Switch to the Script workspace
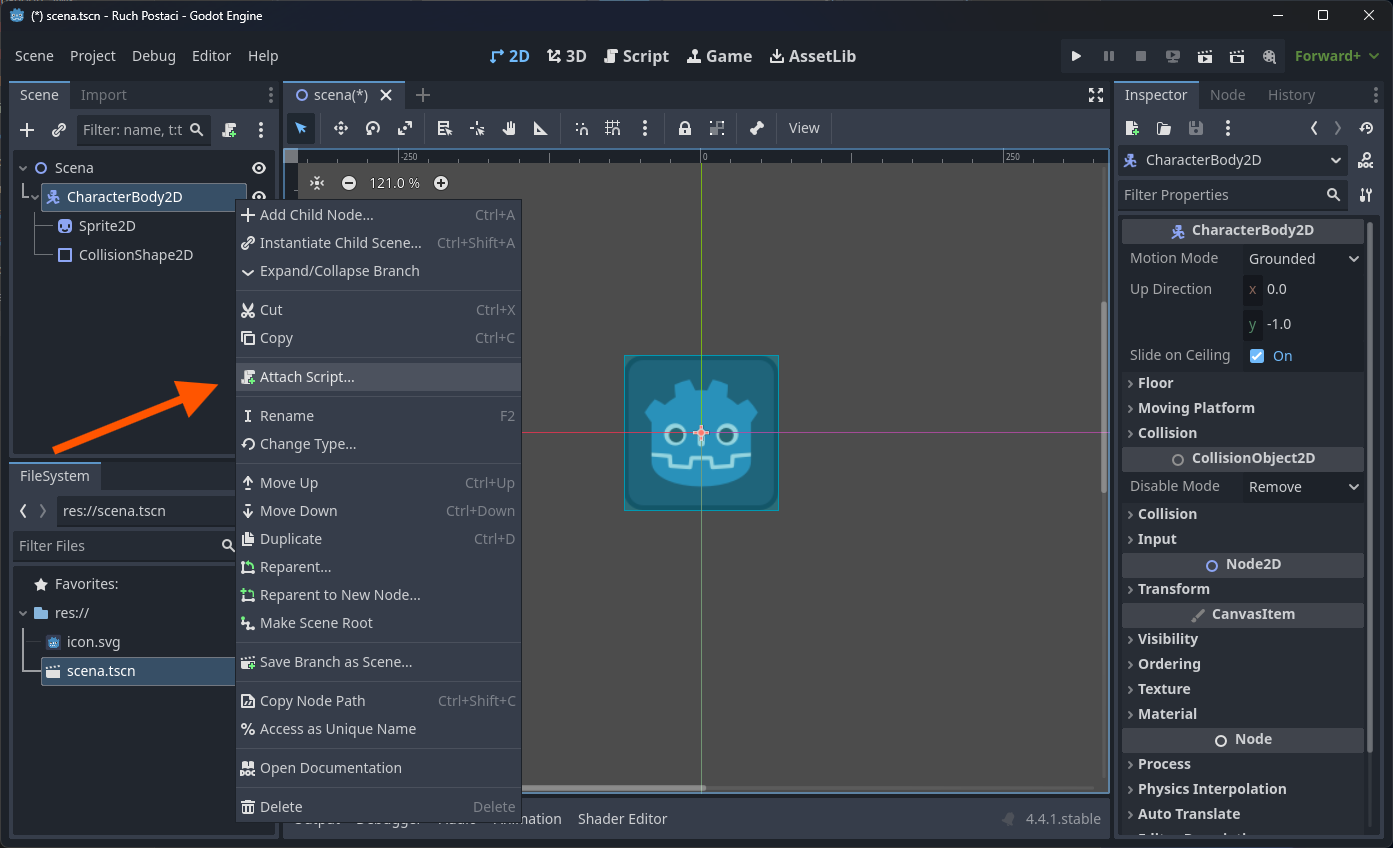The image size is (1393, 848). (x=636, y=56)
